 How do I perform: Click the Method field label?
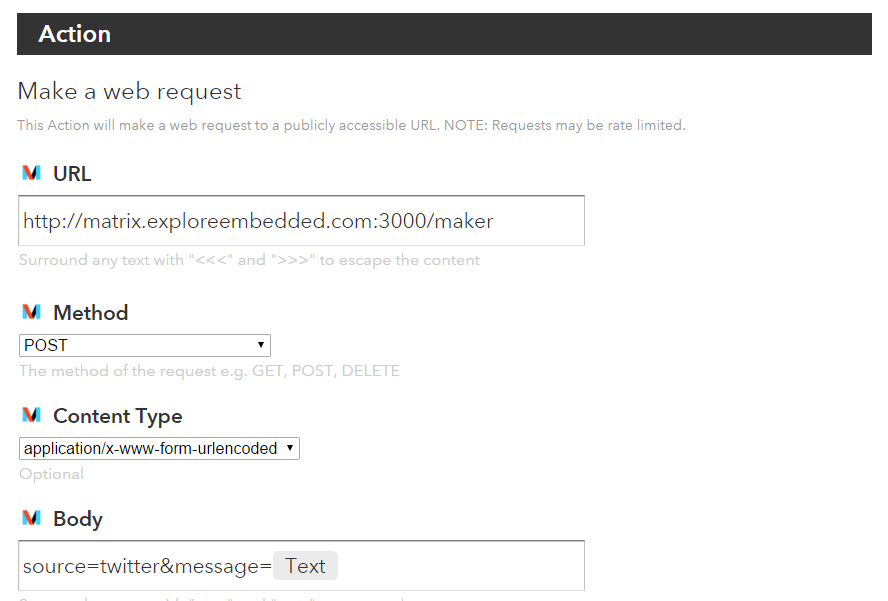click(x=91, y=313)
